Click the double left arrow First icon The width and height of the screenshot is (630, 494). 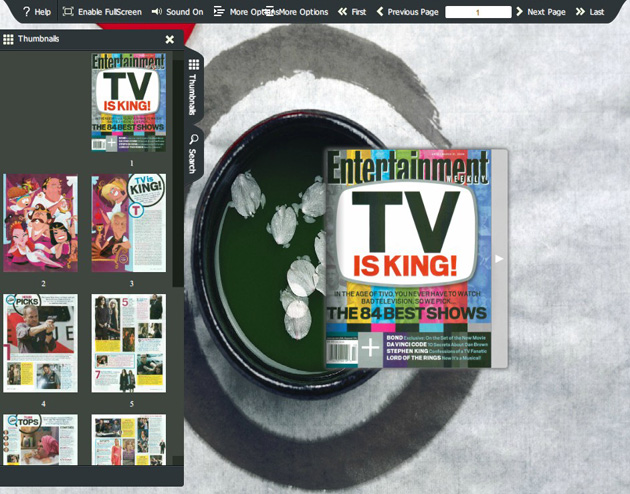click(342, 12)
